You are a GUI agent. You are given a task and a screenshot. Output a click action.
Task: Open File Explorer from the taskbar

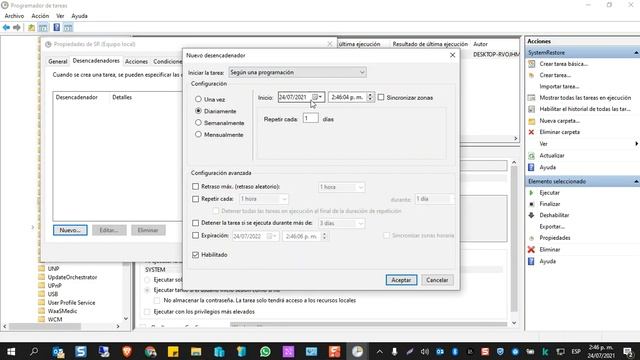click(x=196, y=351)
